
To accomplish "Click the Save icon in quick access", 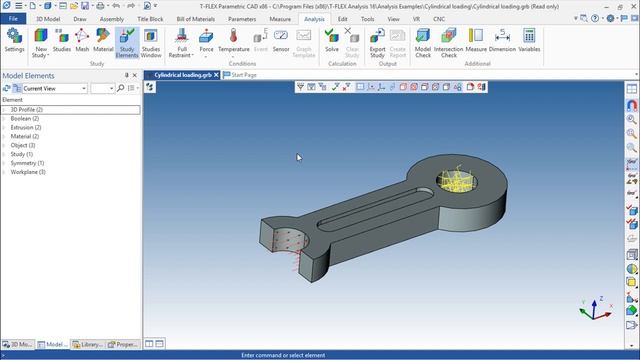I will pos(85,6).
